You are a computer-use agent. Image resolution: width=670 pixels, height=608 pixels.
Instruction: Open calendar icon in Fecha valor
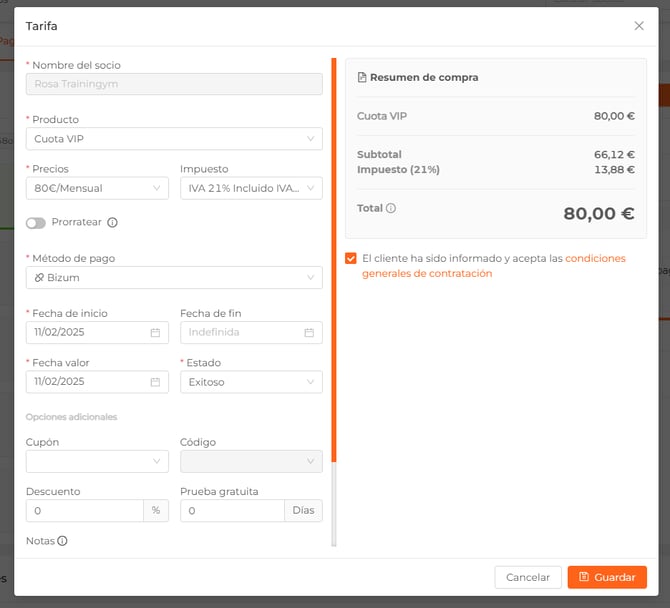[155, 382]
